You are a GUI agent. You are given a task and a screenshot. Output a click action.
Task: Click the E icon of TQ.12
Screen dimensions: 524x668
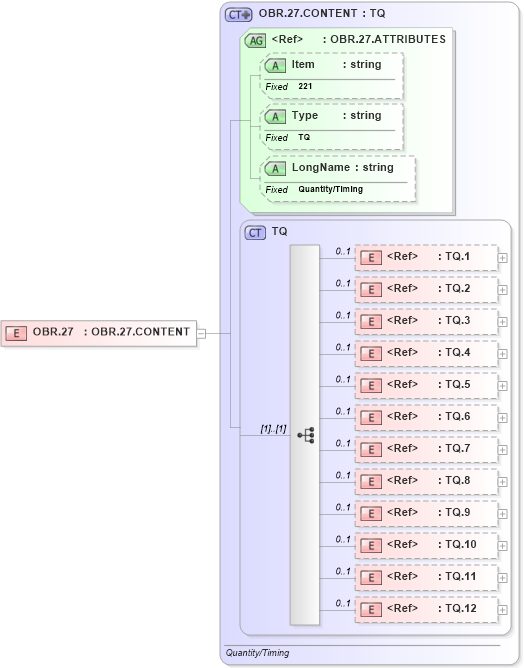pyautogui.click(x=371, y=610)
